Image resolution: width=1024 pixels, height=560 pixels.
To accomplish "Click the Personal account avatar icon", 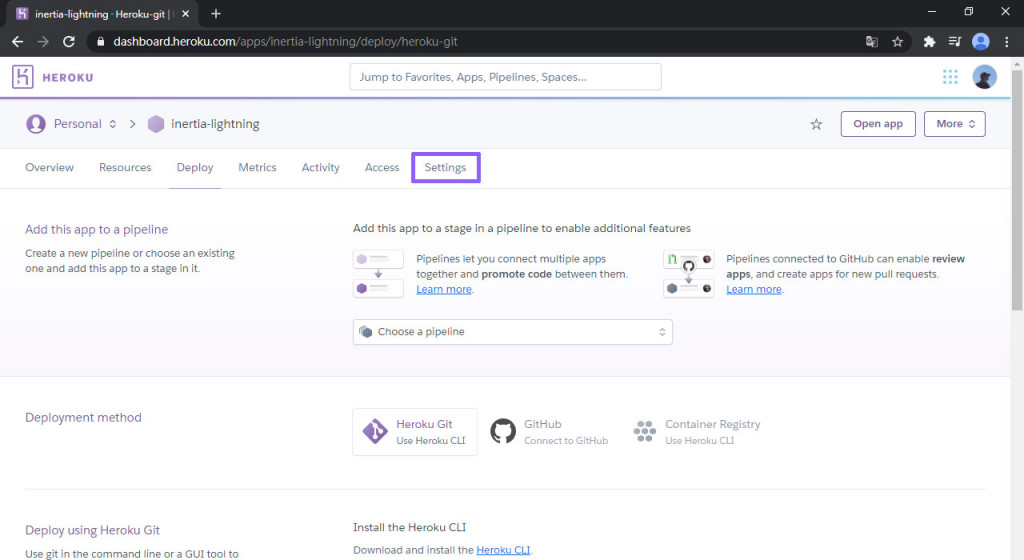I will point(36,124).
